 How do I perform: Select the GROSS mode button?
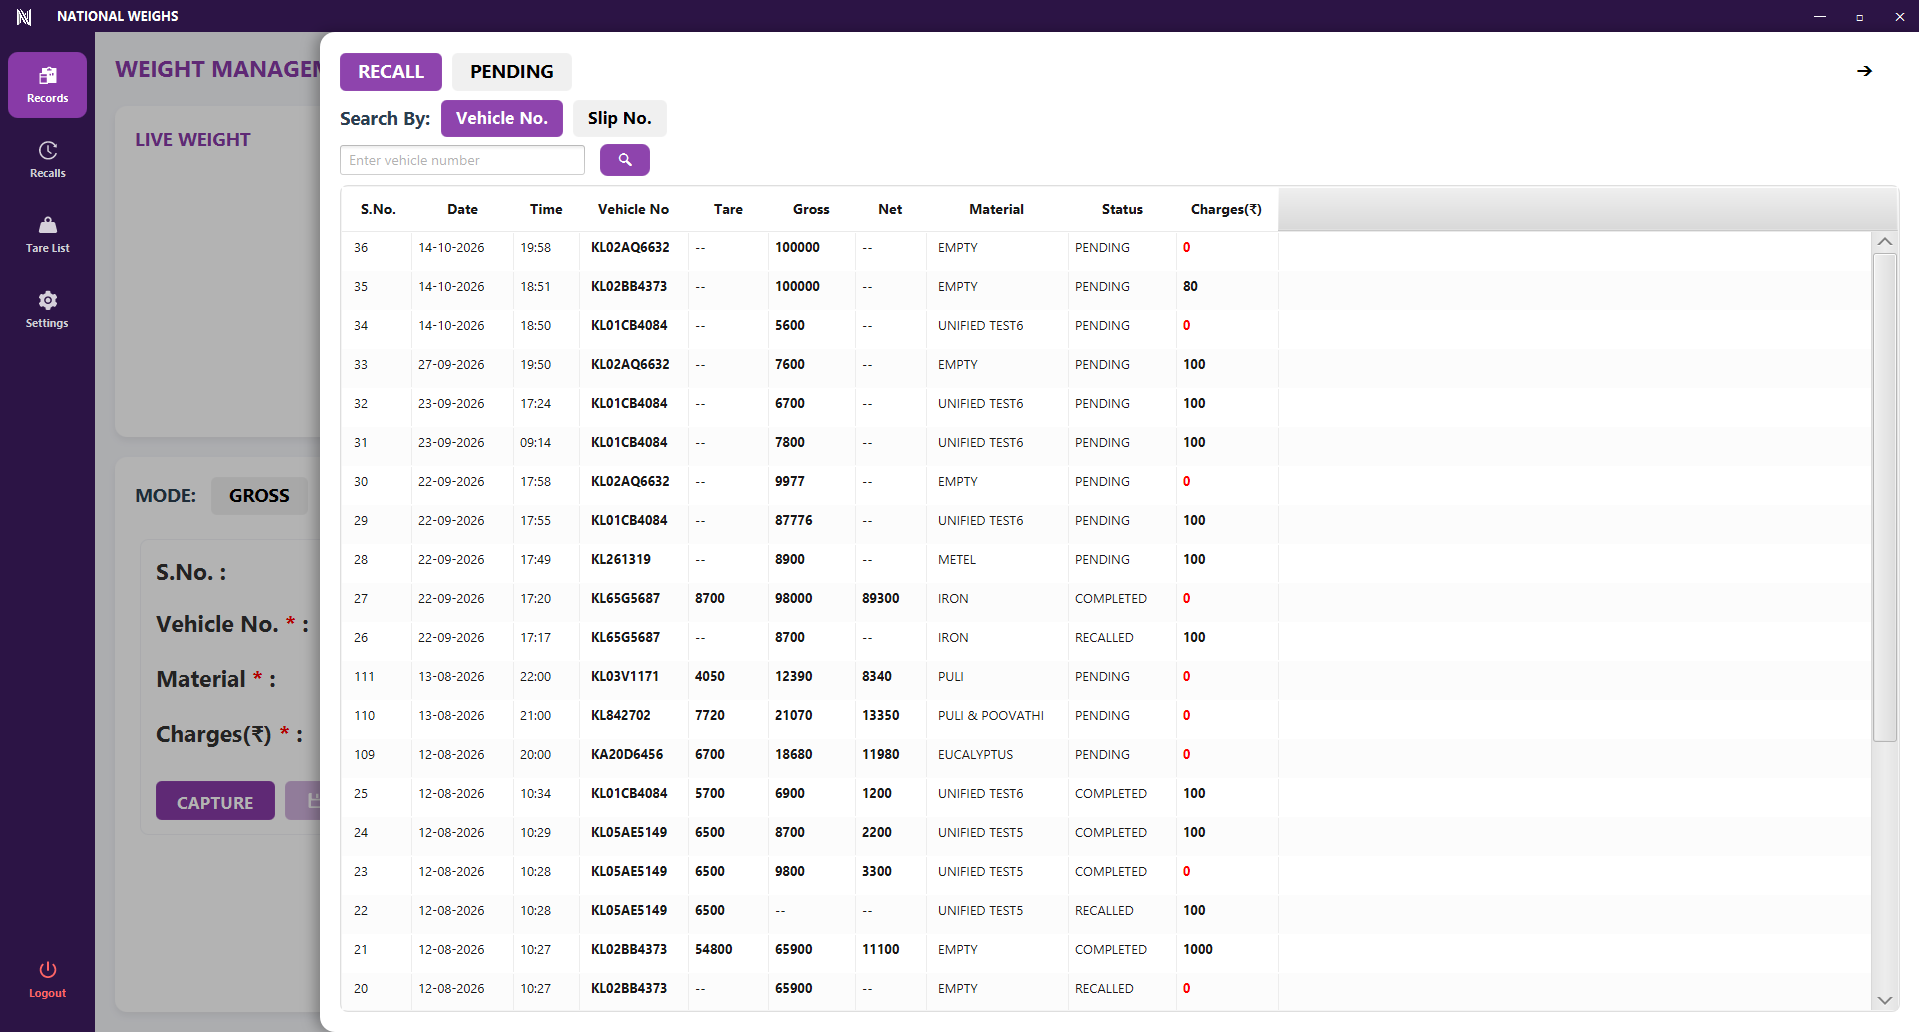(259, 496)
